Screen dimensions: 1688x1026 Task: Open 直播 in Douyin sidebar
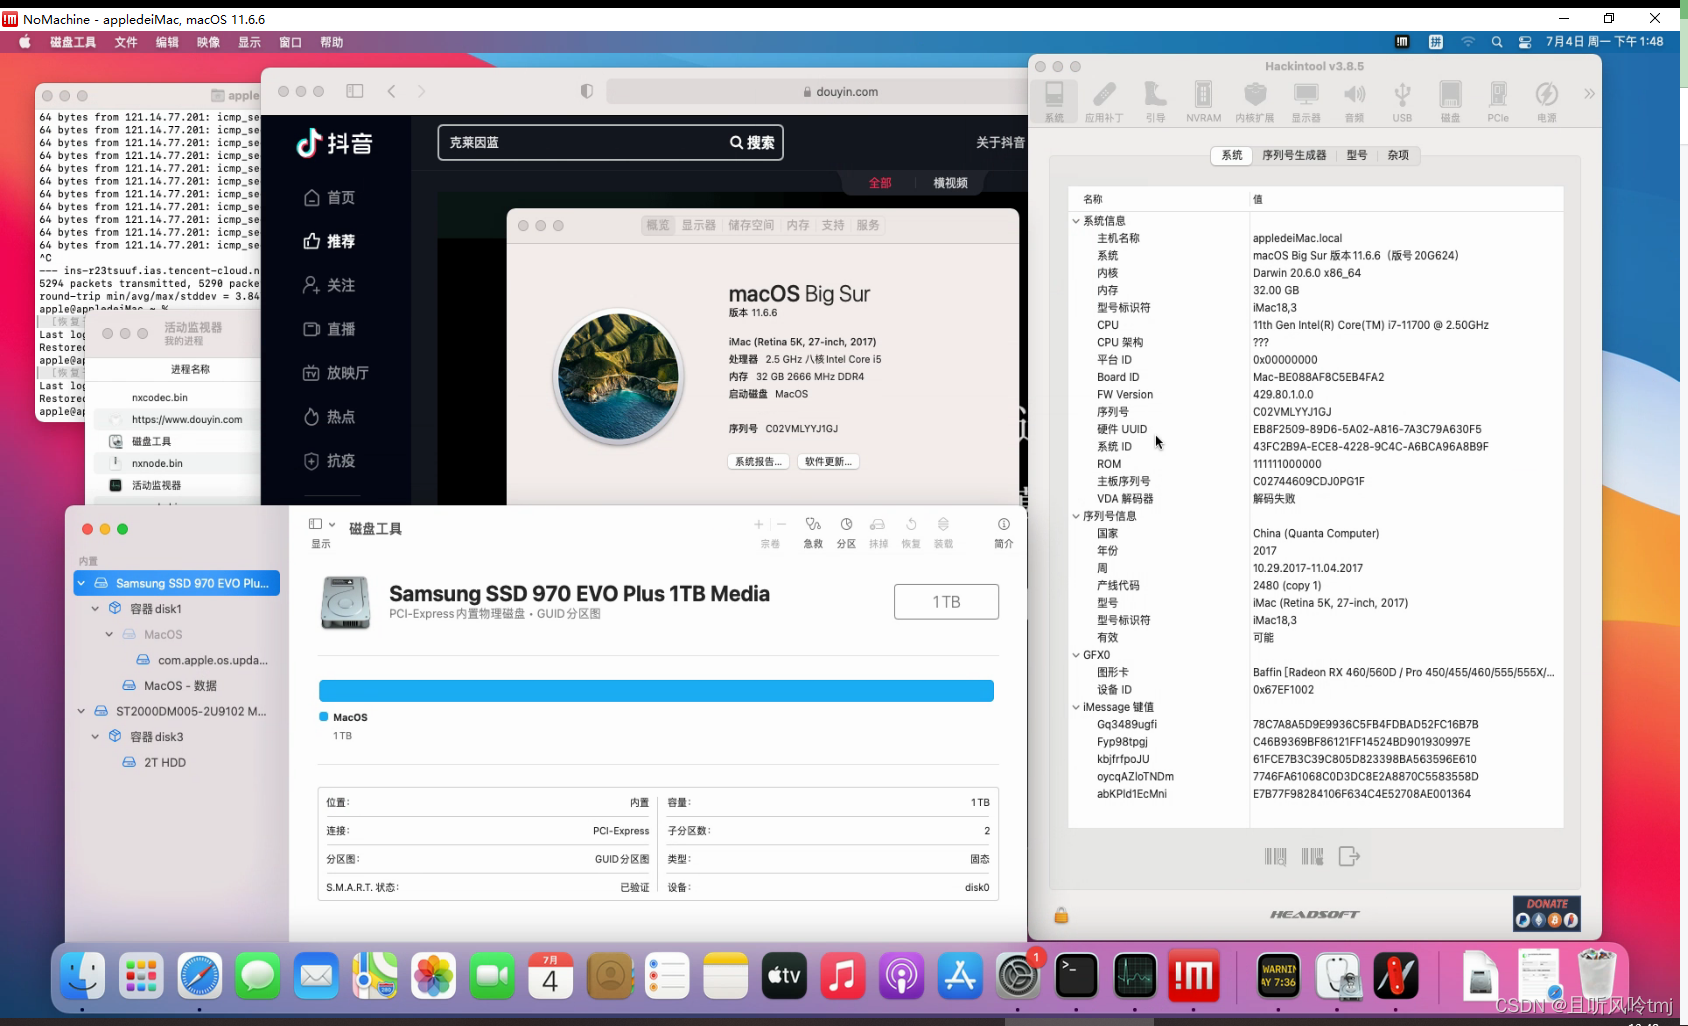point(330,329)
